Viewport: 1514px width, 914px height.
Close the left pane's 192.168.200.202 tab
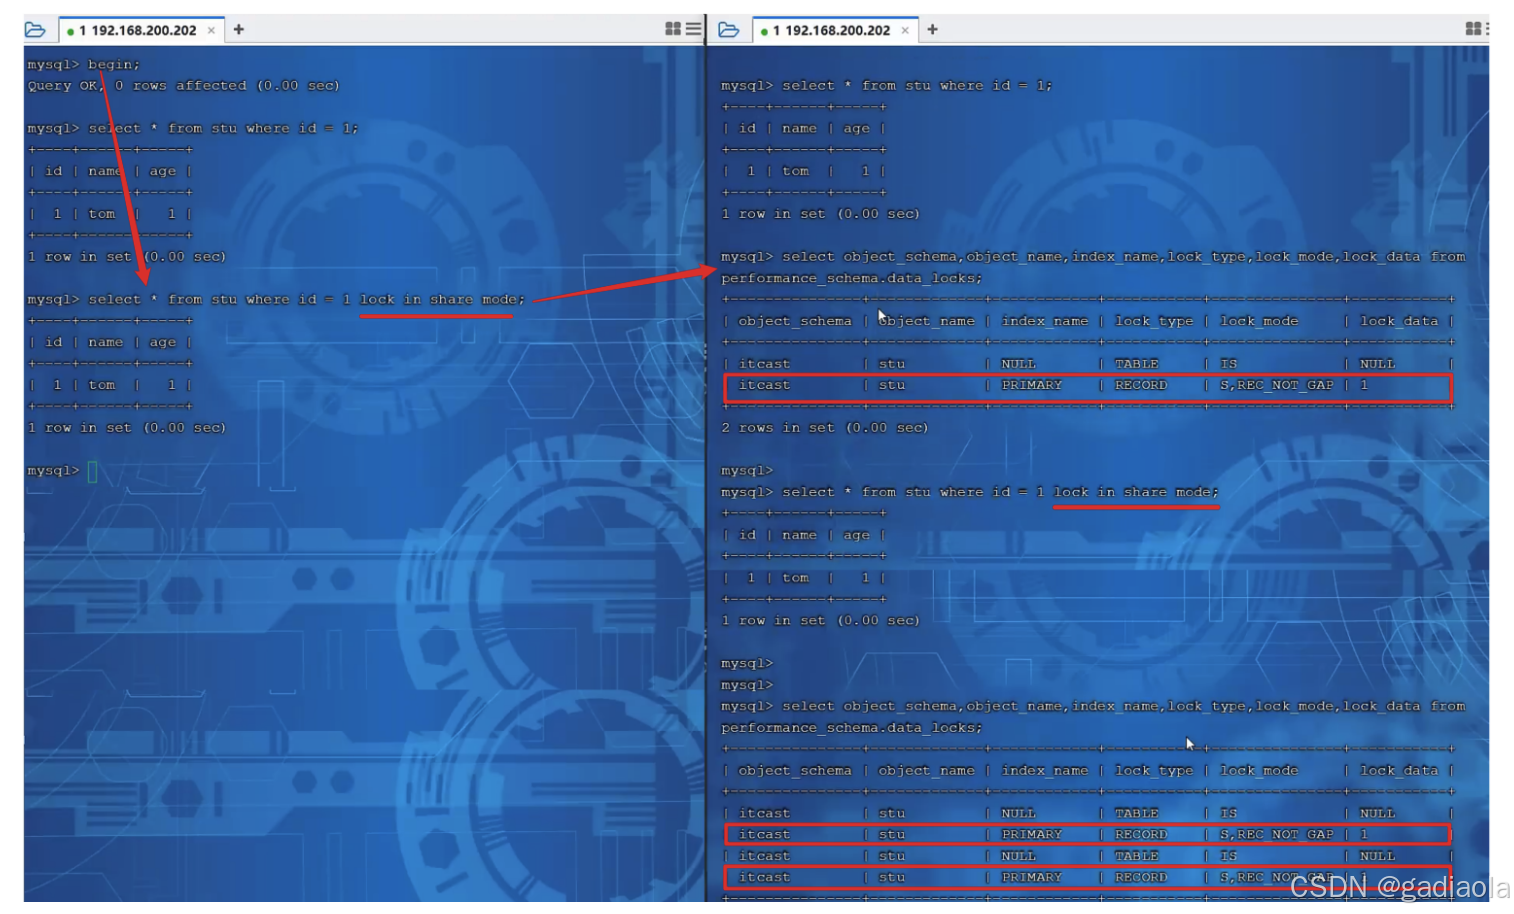click(211, 30)
